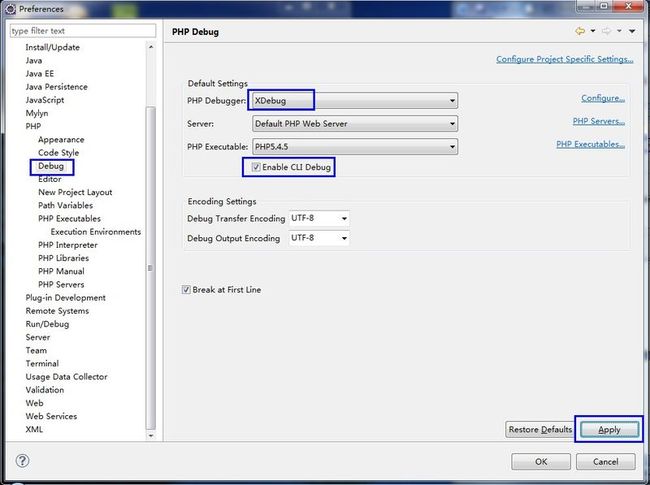The height and width of the screenshot is (485, 650).
Task: Select Web Services tree item
Action: (x=51, y=416)
